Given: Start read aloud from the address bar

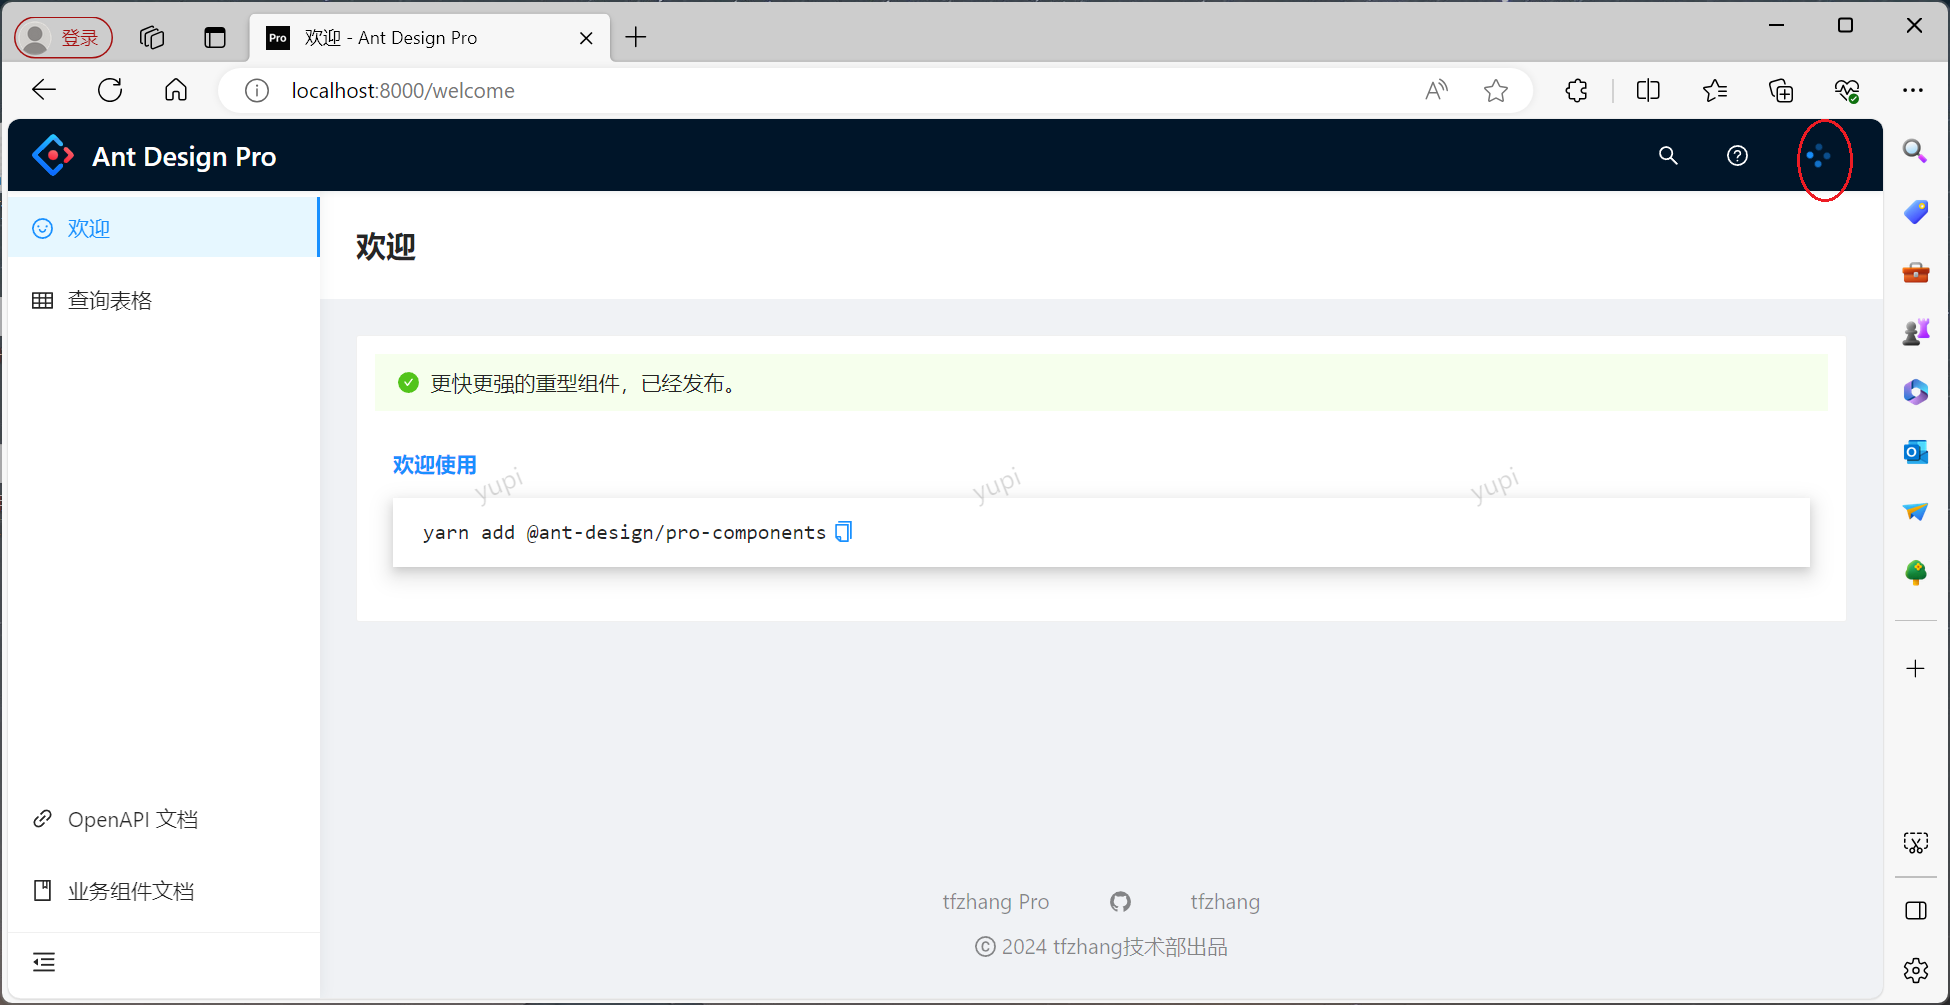Looking at the screenshot, I should pos(1436,90).
